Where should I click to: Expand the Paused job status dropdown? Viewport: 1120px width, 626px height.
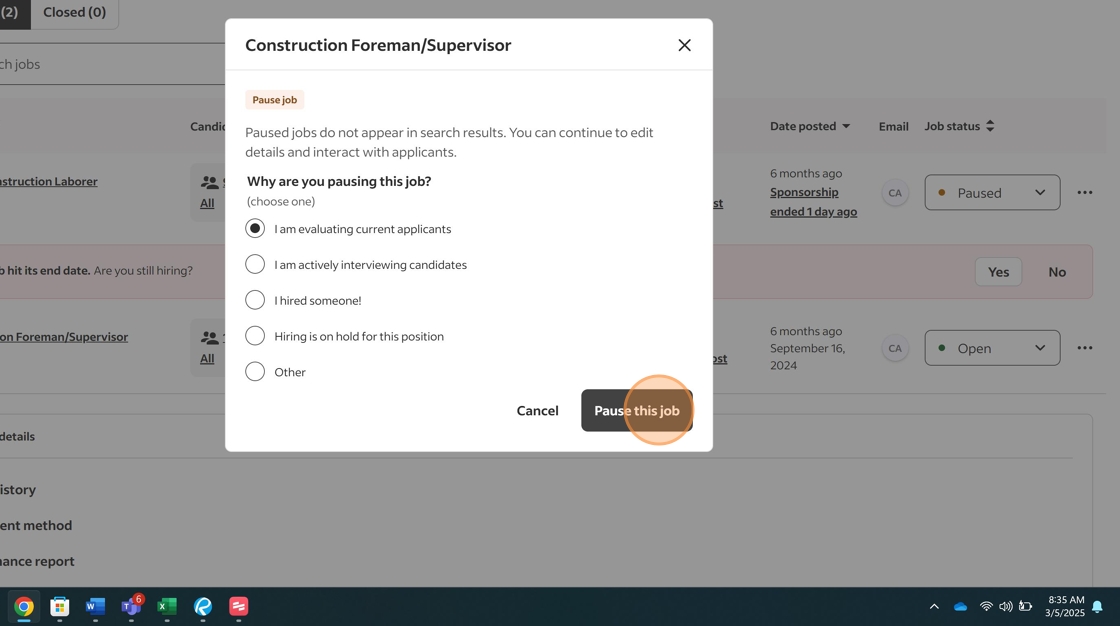click(992, 193)
